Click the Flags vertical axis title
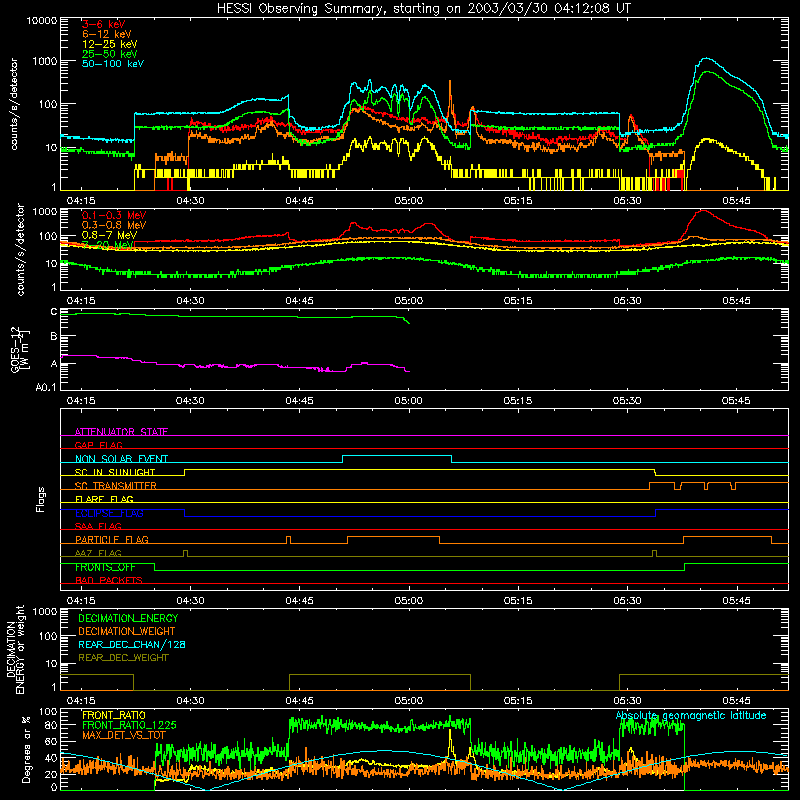800x800 pixels. 40,499
